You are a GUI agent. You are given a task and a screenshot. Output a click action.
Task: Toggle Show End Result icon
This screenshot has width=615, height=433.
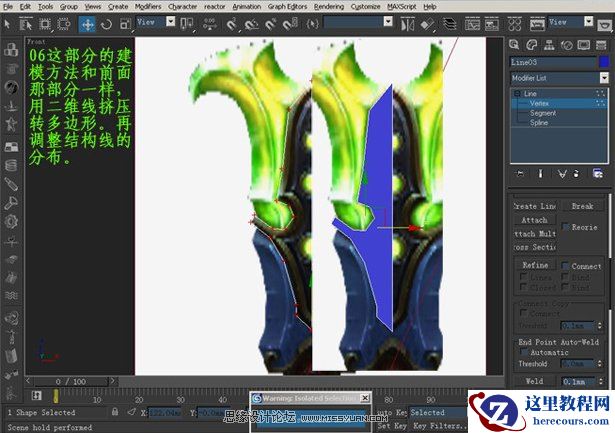click(x=540, y=173)
